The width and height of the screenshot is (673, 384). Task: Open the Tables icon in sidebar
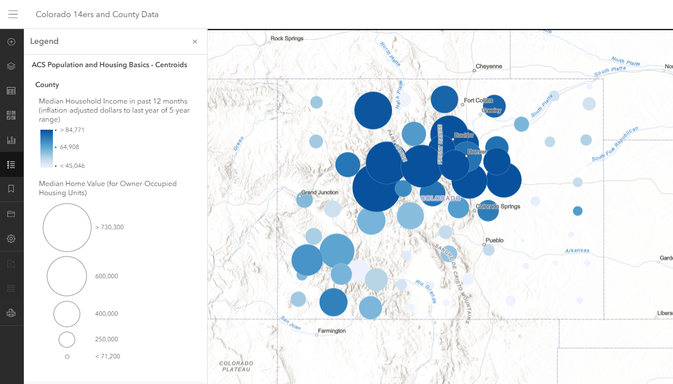pos(12,91)
